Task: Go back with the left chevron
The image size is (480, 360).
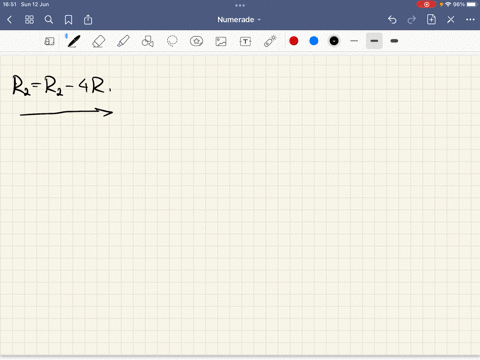Action: pos(9,20)
